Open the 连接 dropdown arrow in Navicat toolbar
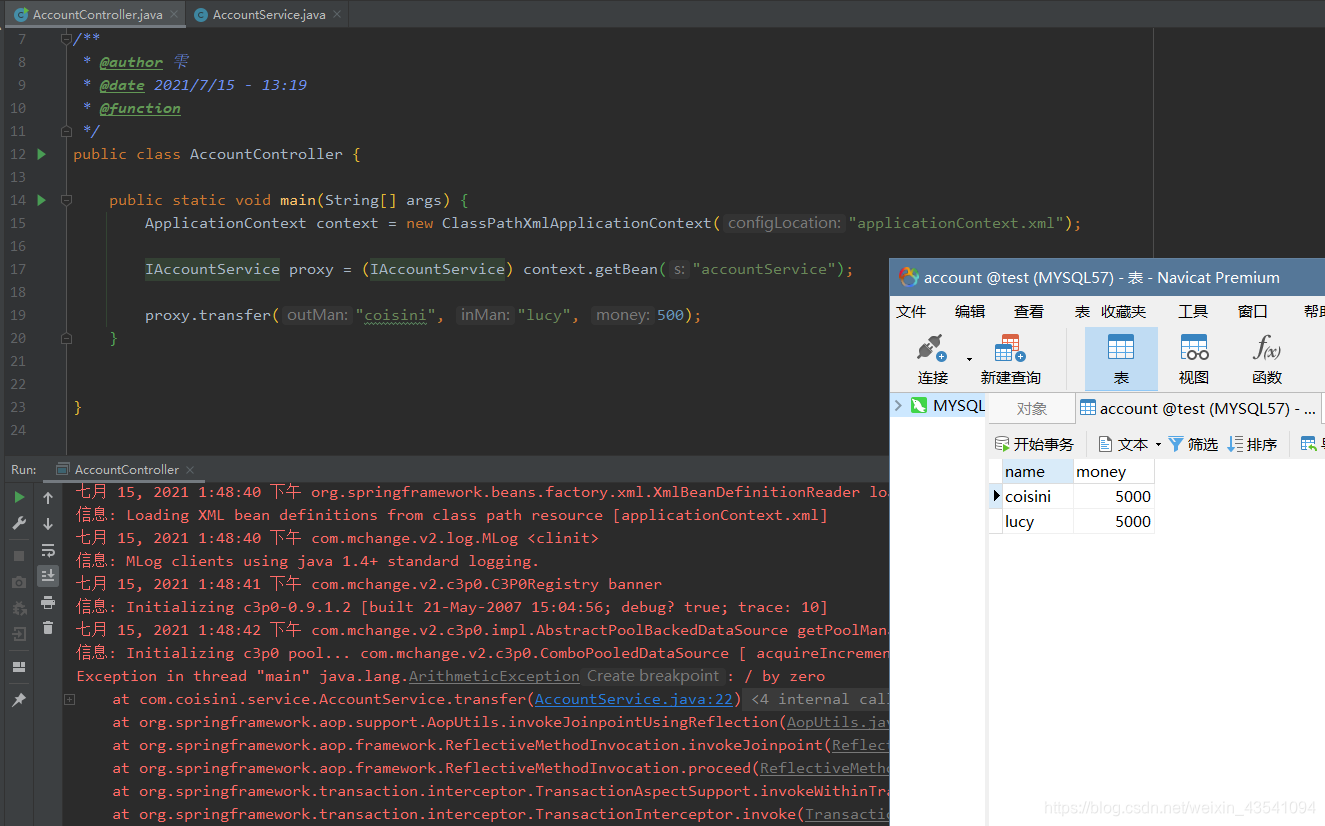1325x826 pixels. [969, 359]
